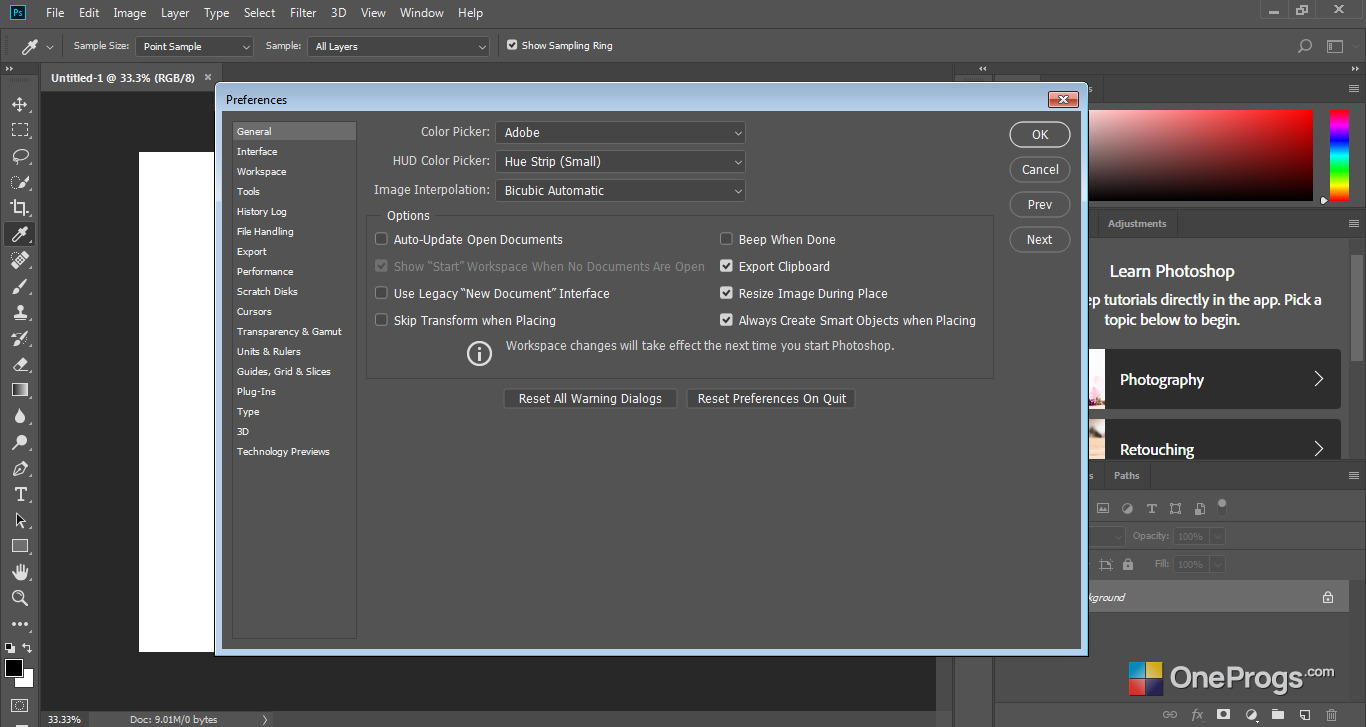Open the Sample Size dropdown

click(195, 46)
